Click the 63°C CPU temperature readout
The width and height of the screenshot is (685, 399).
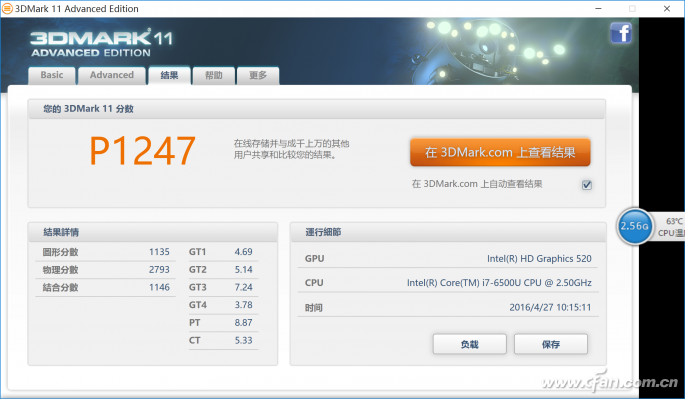671,227
